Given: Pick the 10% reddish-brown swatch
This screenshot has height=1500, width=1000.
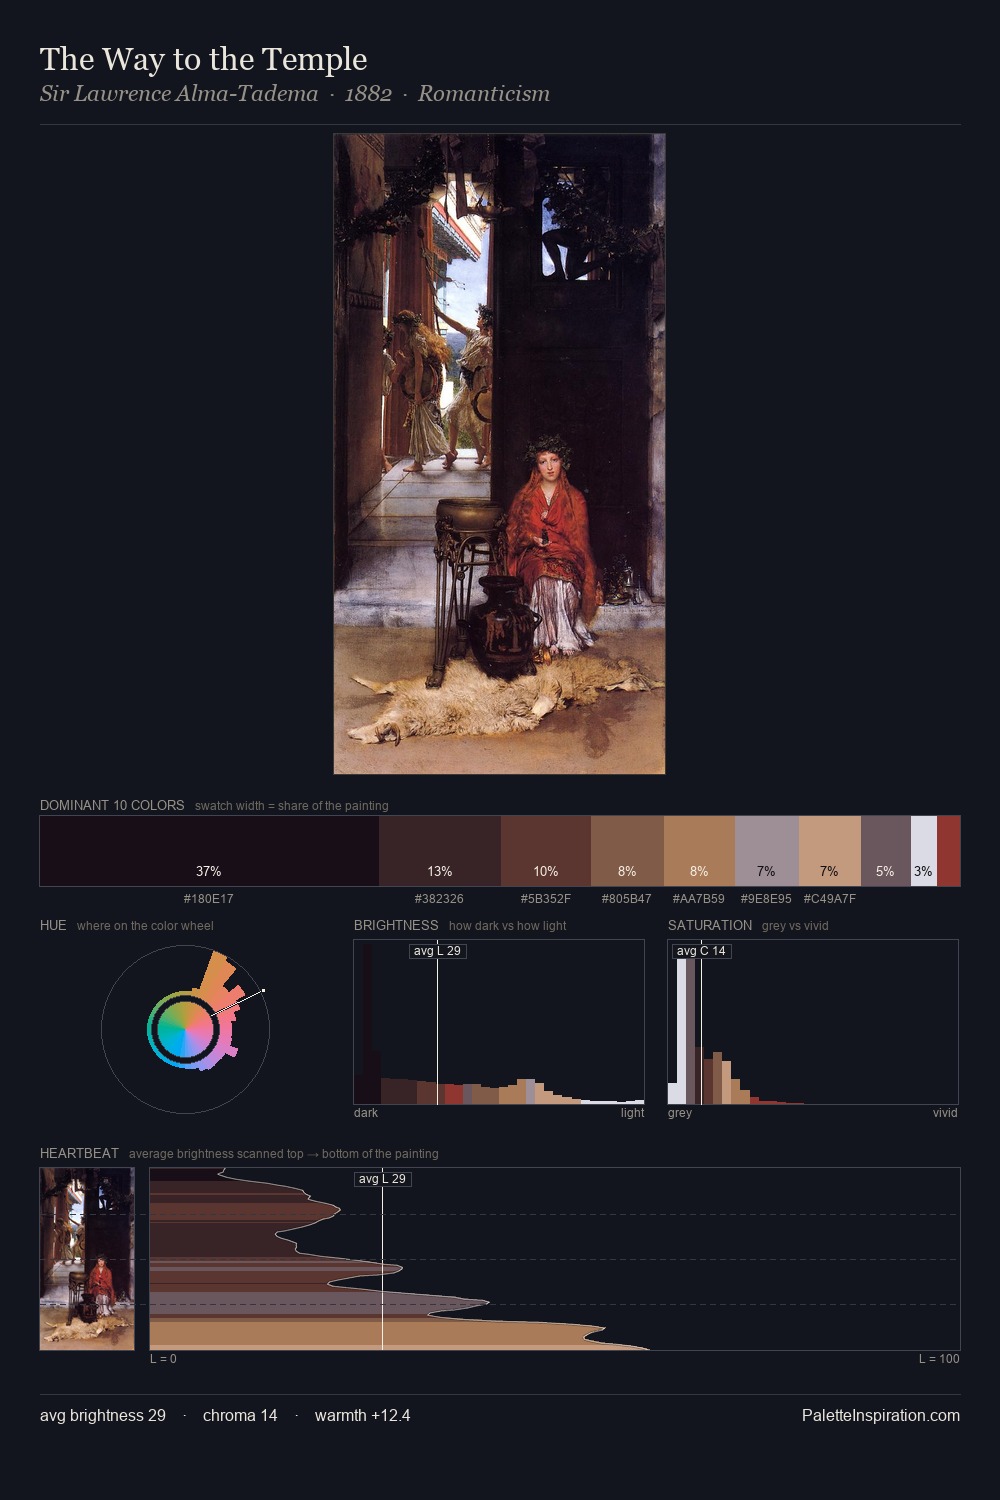Looking at the screenshot, I should [x=546, y=851].
